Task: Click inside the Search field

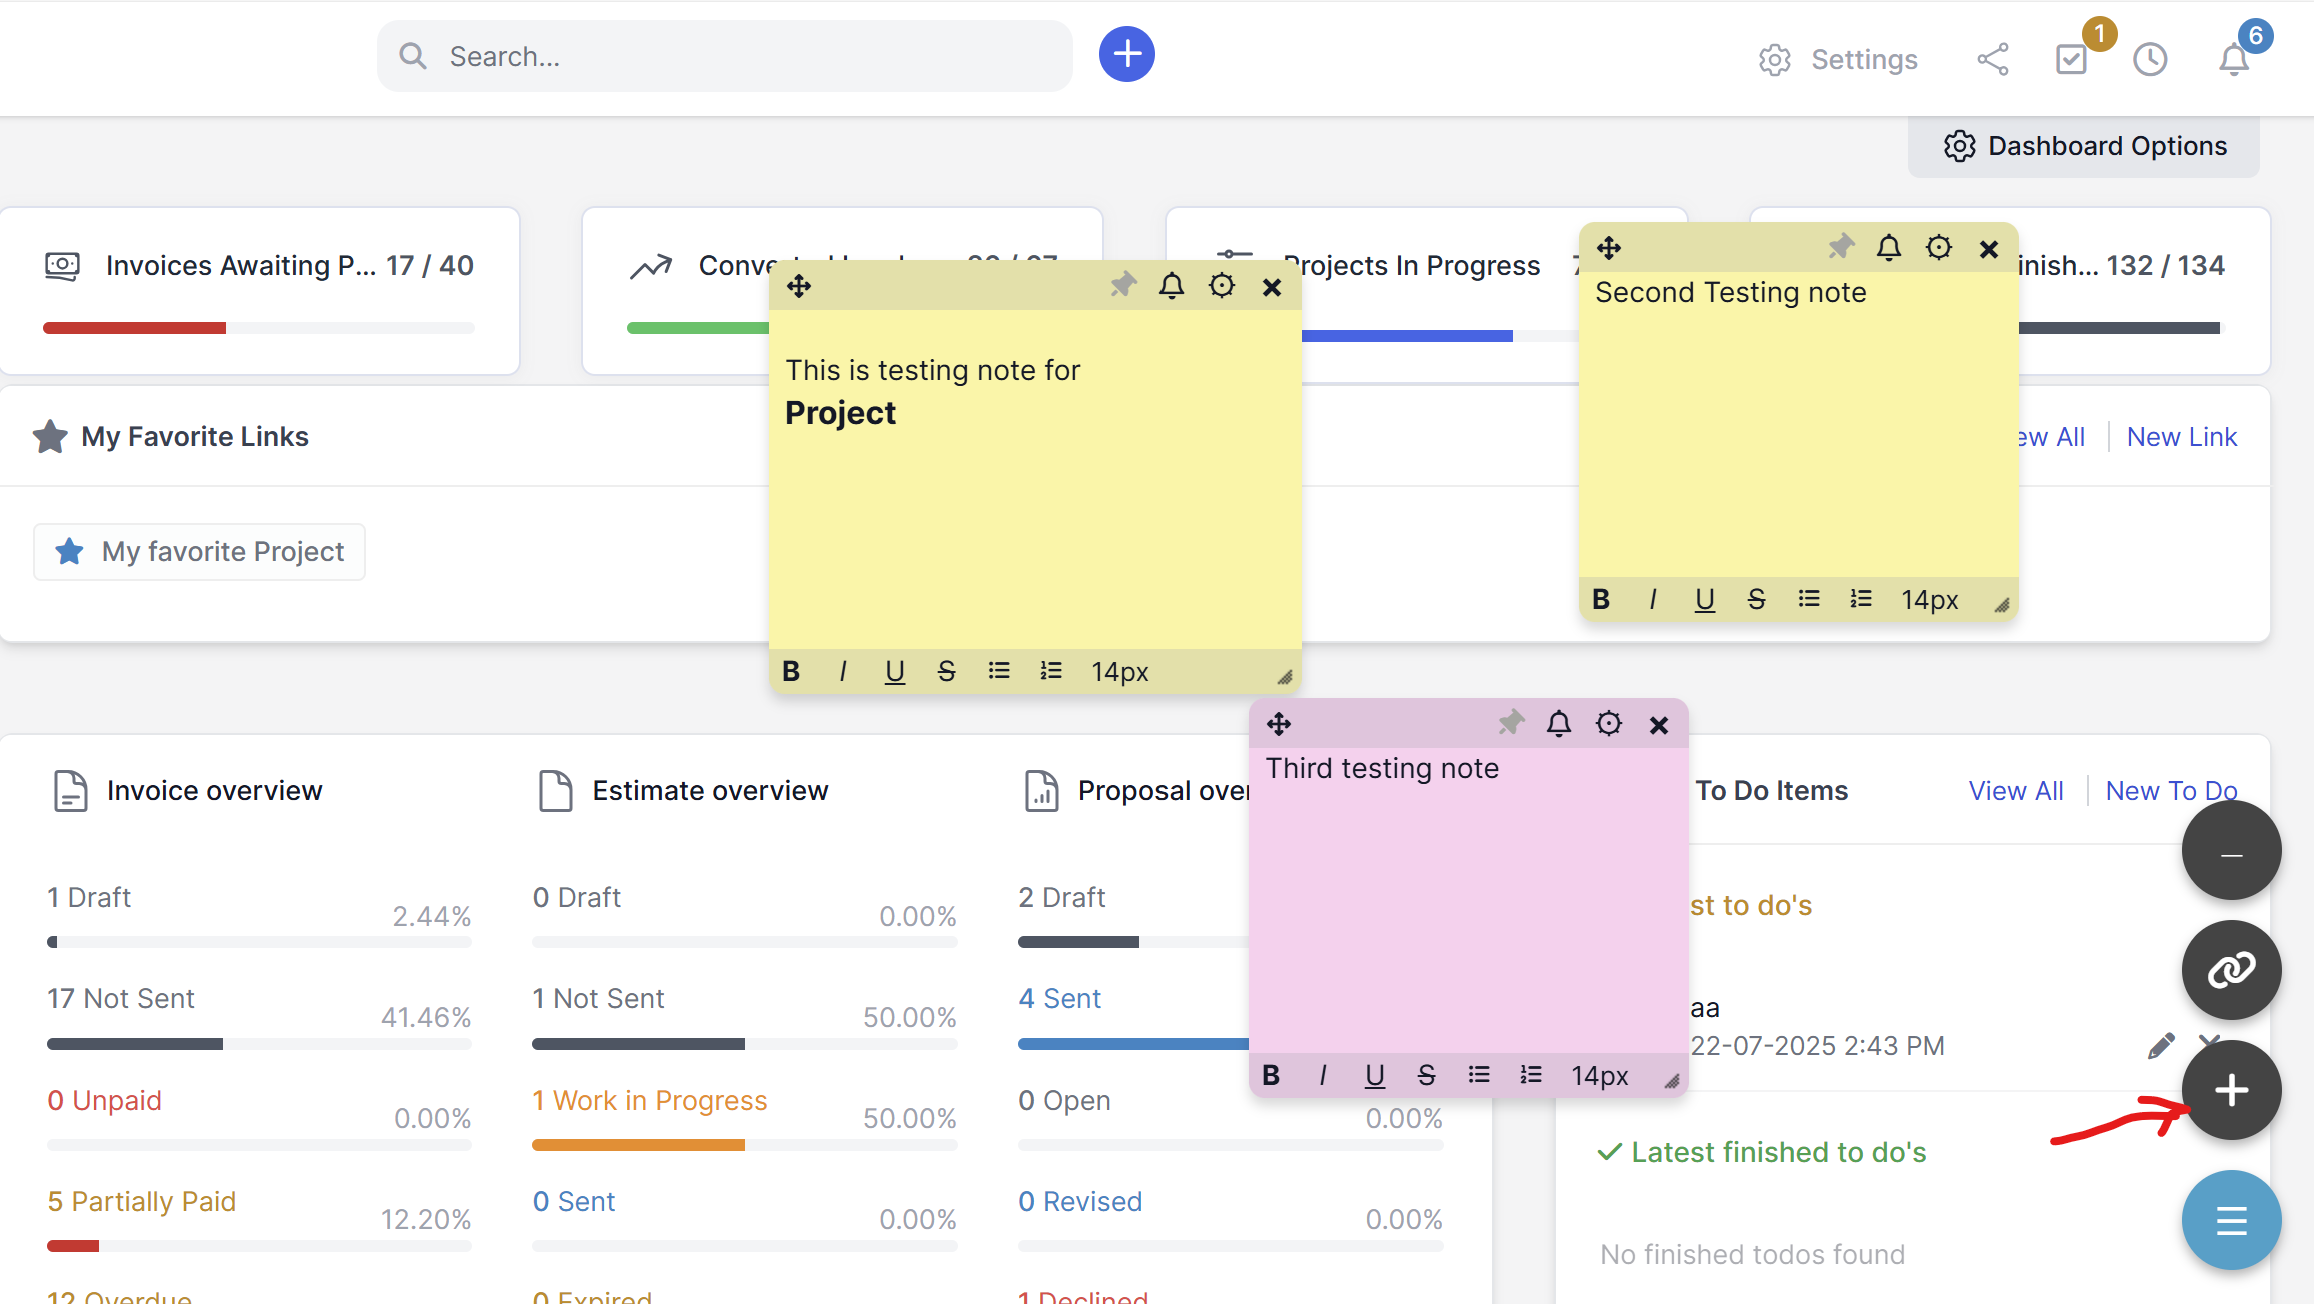Action: coord(724,56)
